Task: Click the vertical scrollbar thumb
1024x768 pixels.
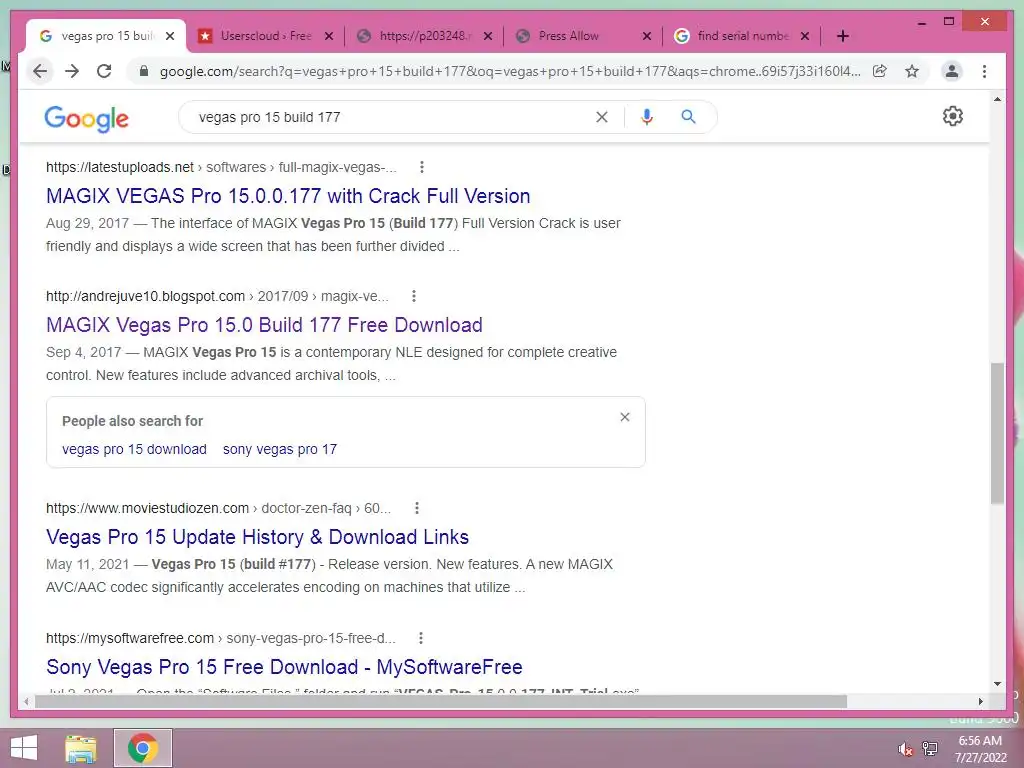Action: (997, 433)
